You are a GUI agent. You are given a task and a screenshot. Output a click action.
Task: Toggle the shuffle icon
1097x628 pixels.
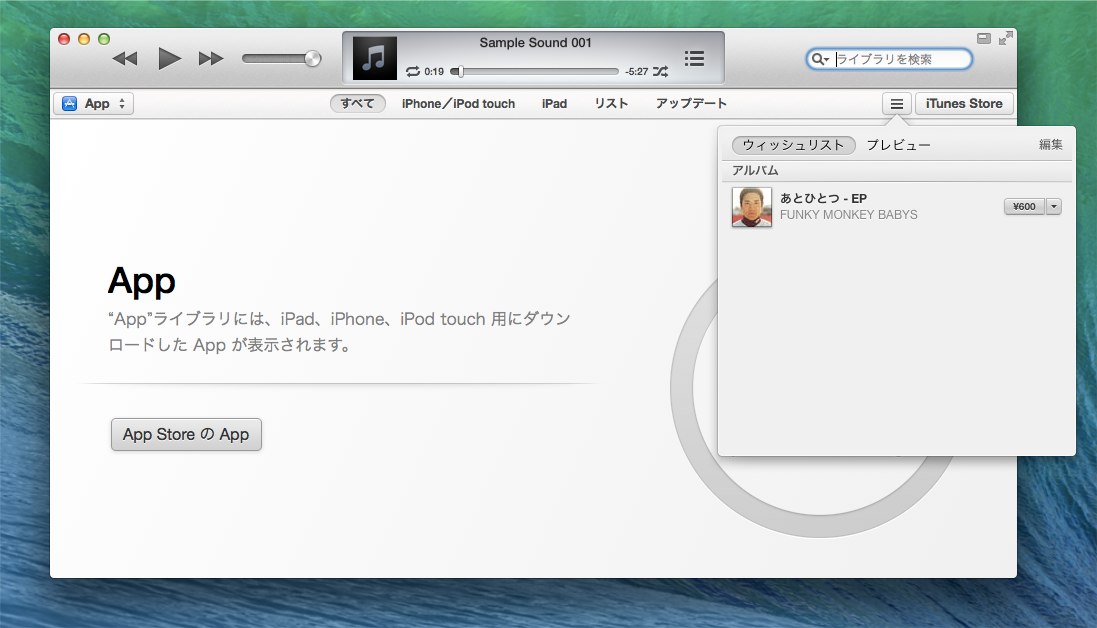[x=660, y=71]
